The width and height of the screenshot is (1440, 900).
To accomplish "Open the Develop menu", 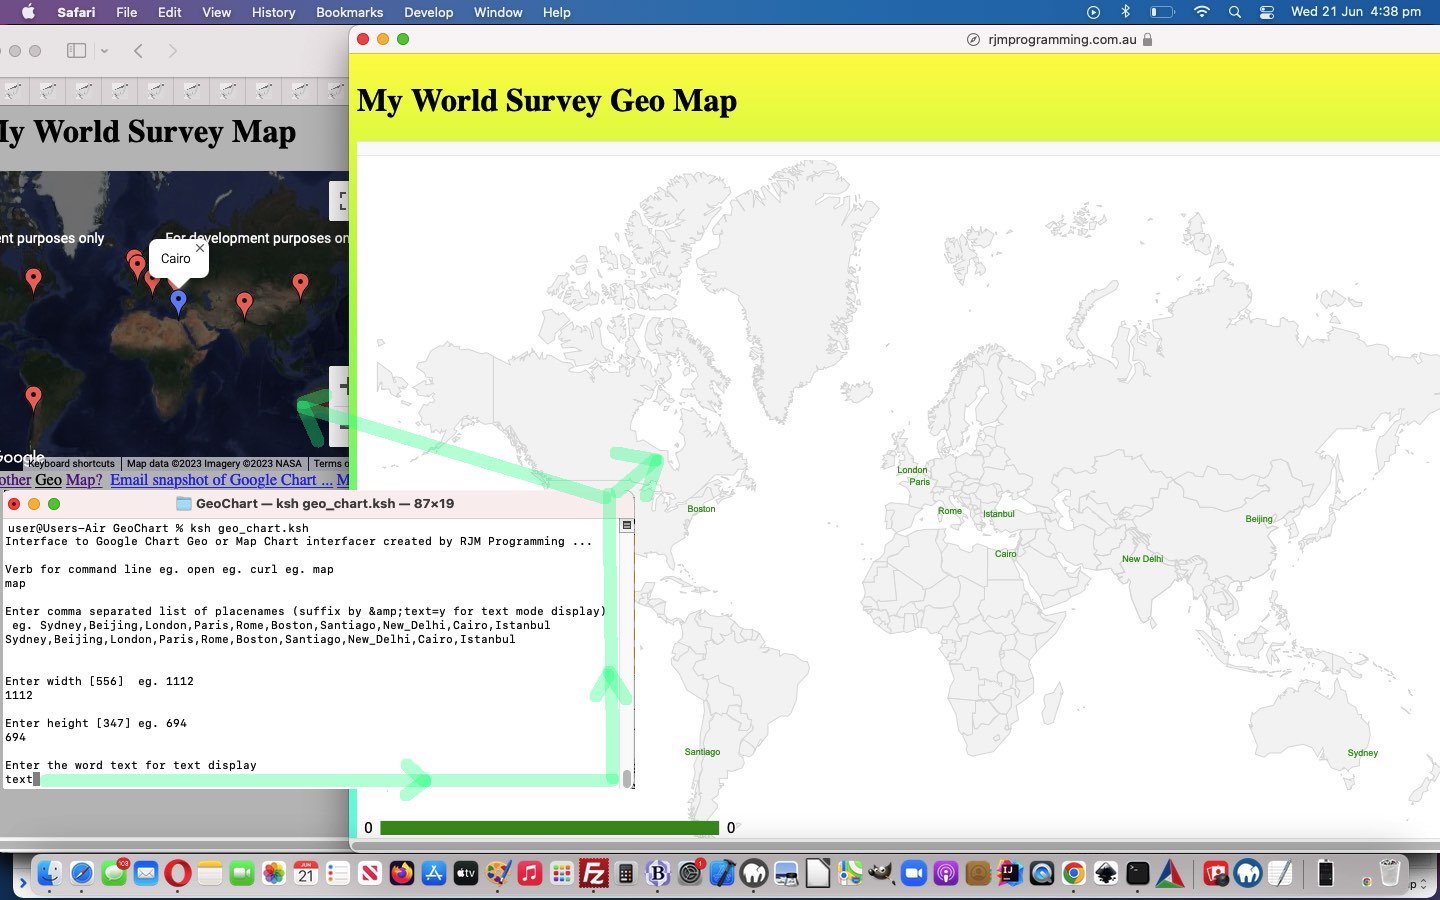I will pyautogui.click(x=428, y=12).
